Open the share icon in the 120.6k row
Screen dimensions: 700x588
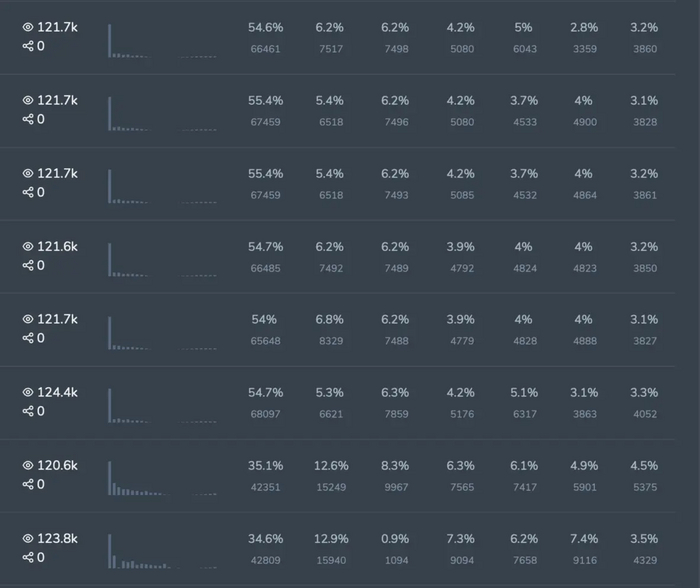28,484
